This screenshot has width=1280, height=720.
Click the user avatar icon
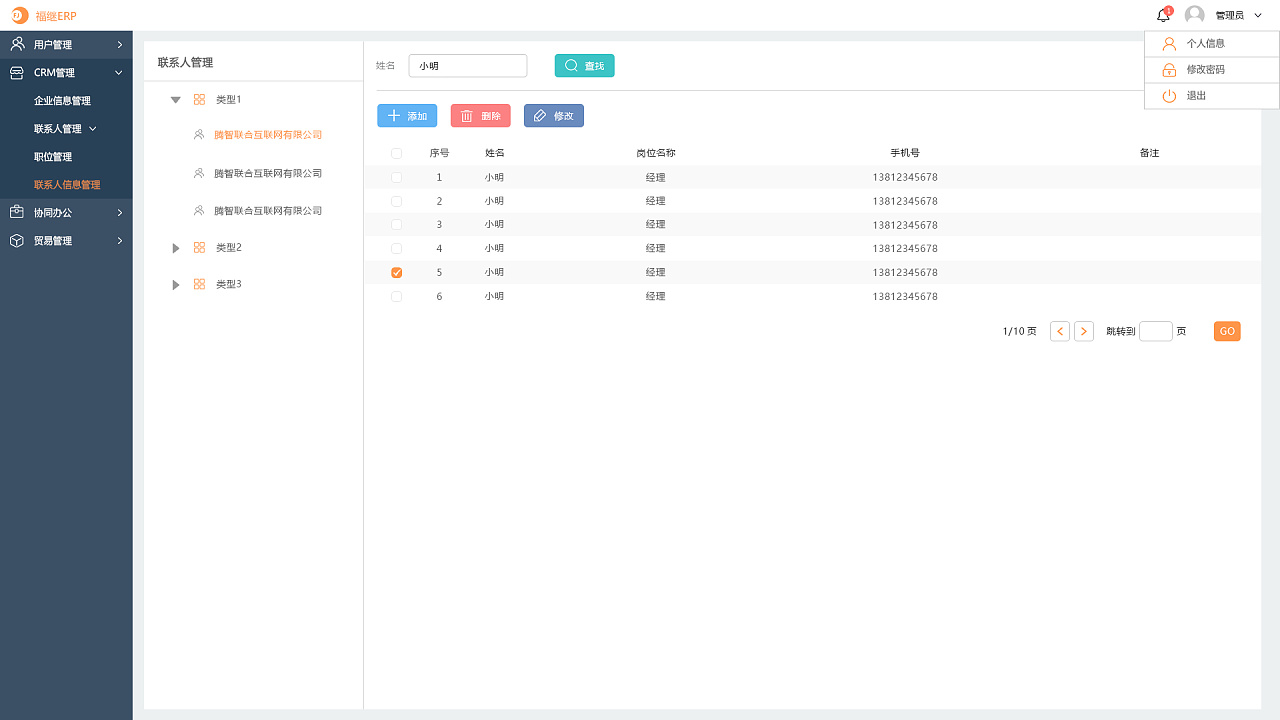(1194, 15)
